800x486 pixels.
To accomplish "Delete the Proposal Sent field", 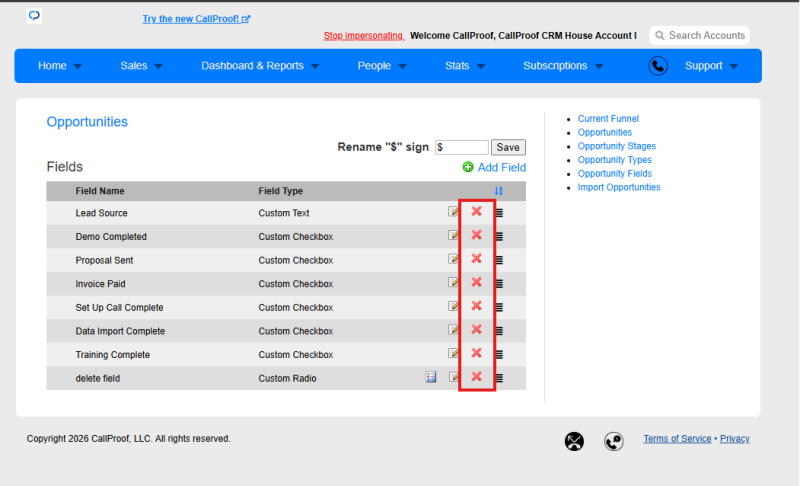I will [x=477, y=259].
